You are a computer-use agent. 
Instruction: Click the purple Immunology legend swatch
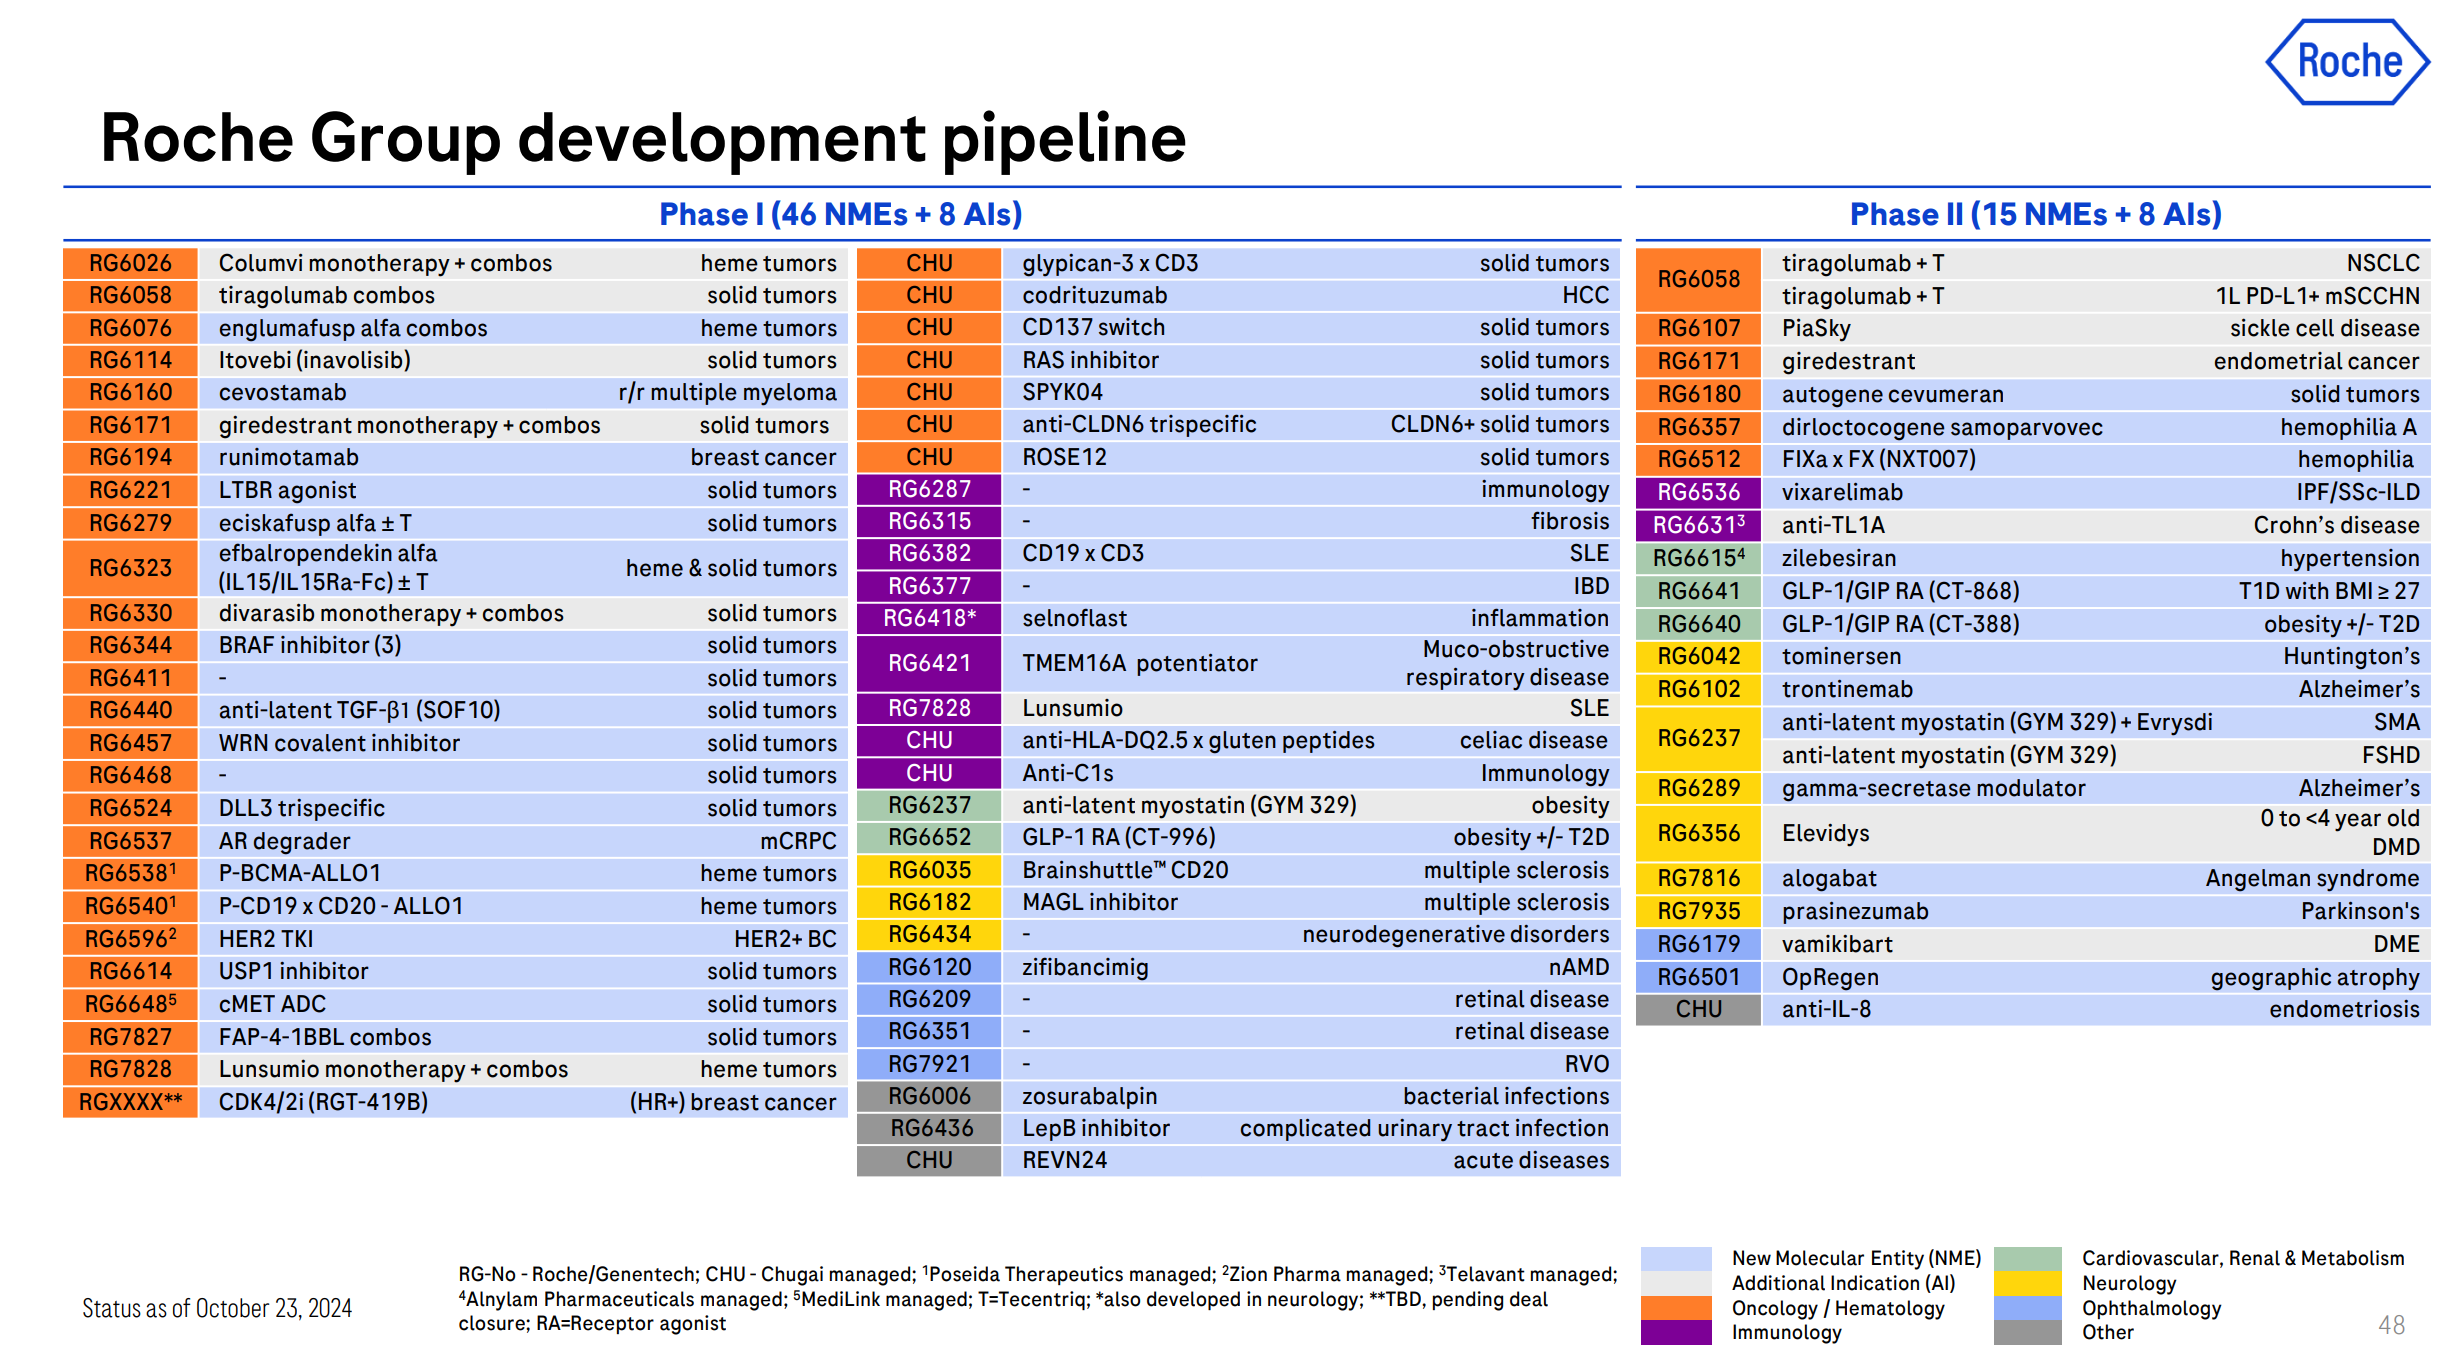[1675, 1332]
